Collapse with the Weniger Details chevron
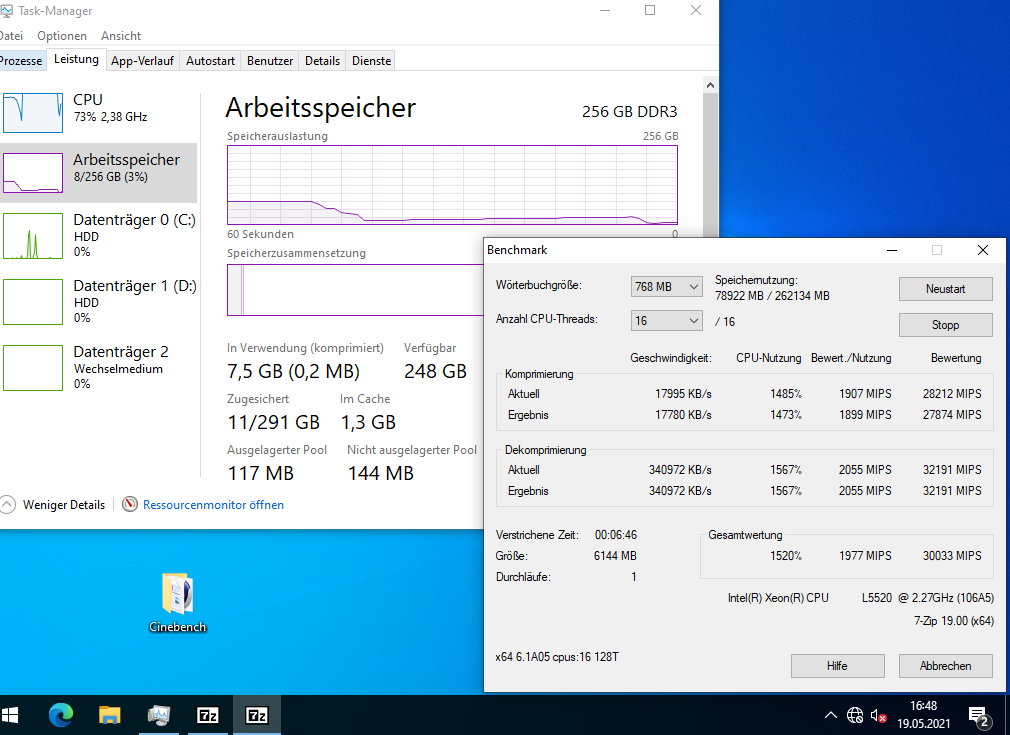 click(x=8, y=504)
